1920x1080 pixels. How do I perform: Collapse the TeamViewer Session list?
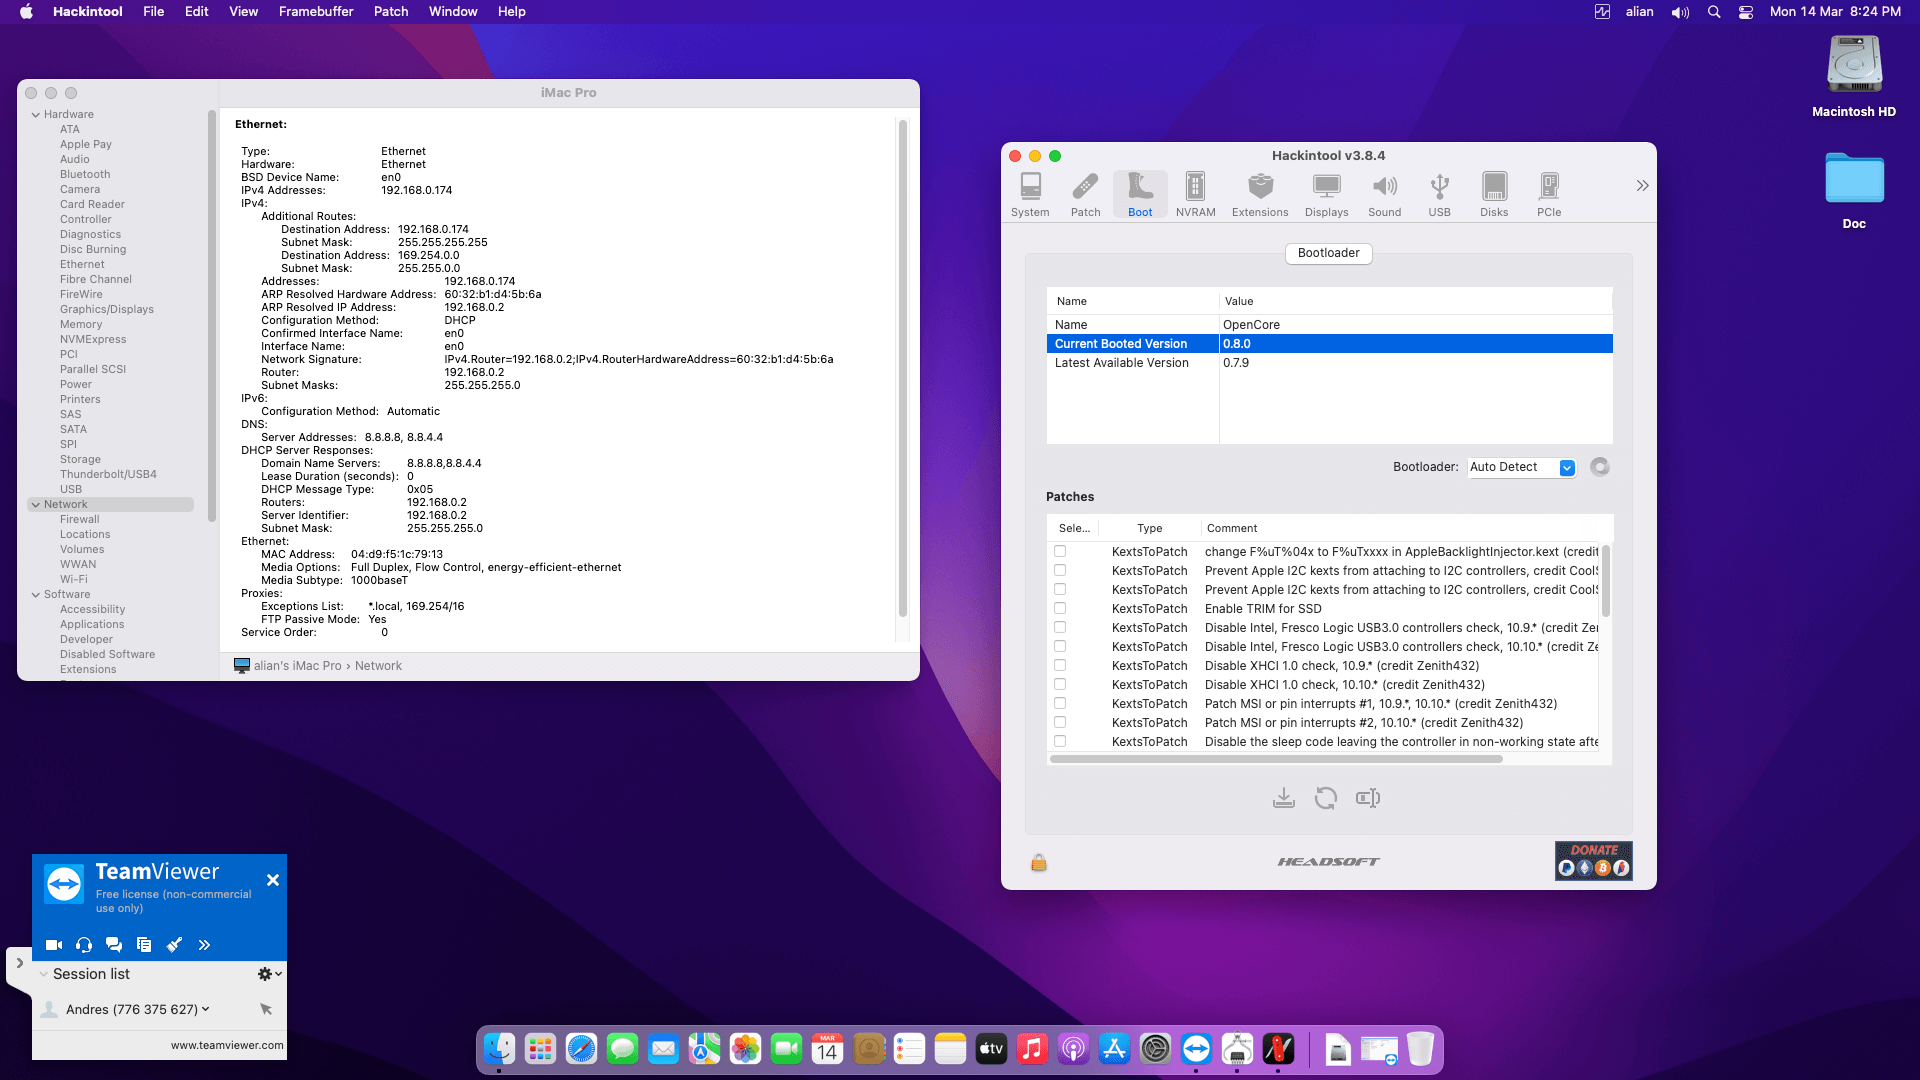[44, 974]
